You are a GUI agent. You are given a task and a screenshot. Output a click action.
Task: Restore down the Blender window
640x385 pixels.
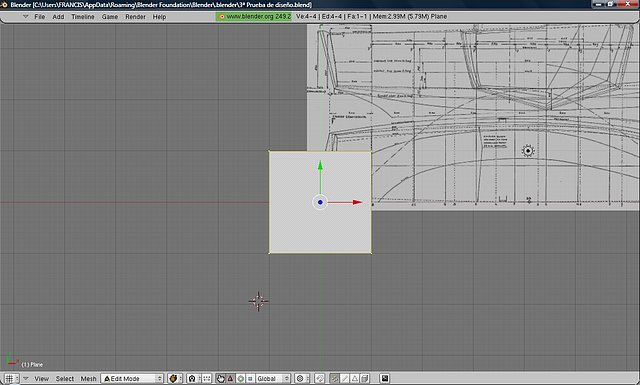point(611,4)
